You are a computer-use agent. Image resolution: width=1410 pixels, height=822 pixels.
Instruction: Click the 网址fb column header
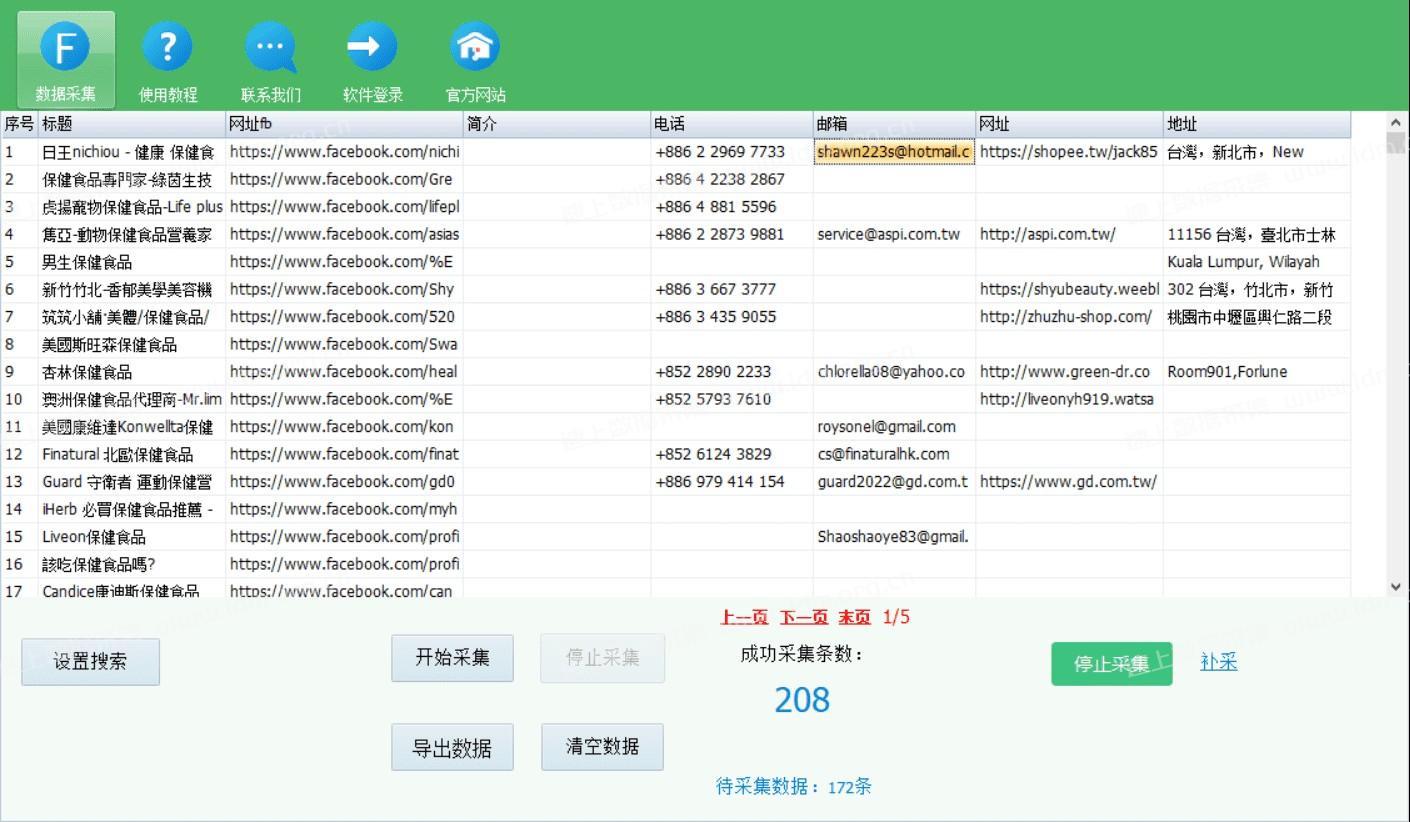pos(344,124)
